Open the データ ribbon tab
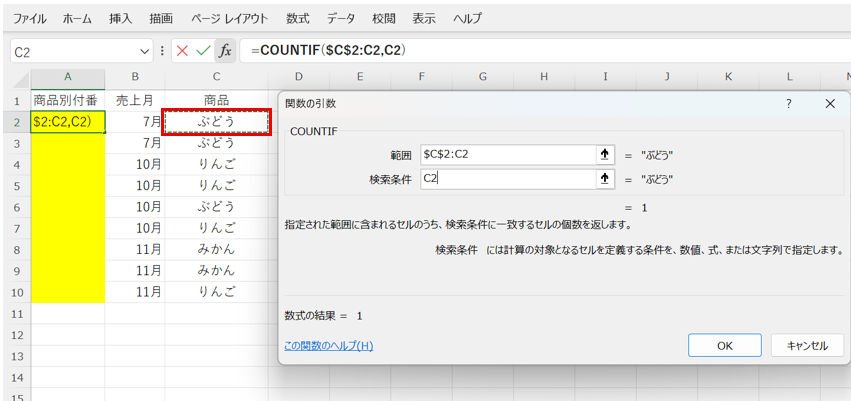This screenshot has height=401, width=851. pyautogui.click(x=340, y=18)
